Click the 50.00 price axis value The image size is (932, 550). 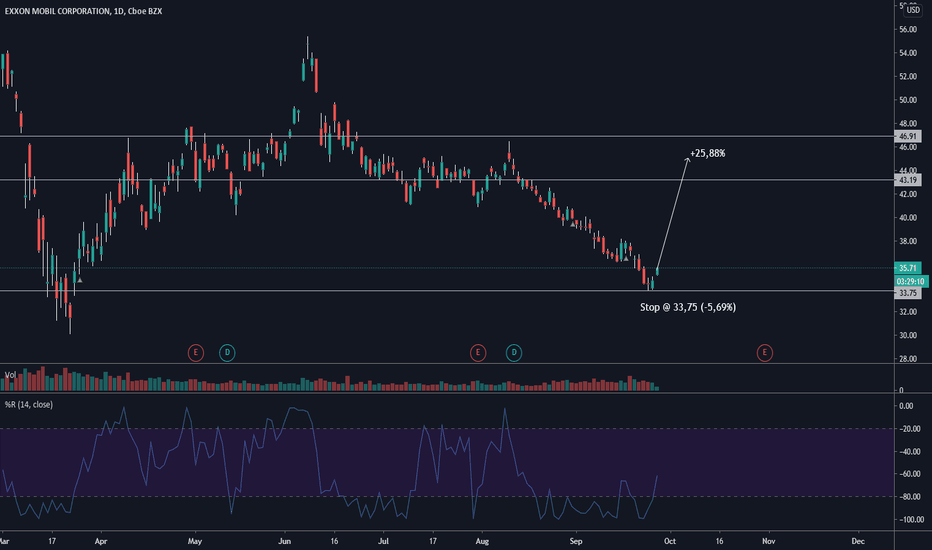pos(908,100)
